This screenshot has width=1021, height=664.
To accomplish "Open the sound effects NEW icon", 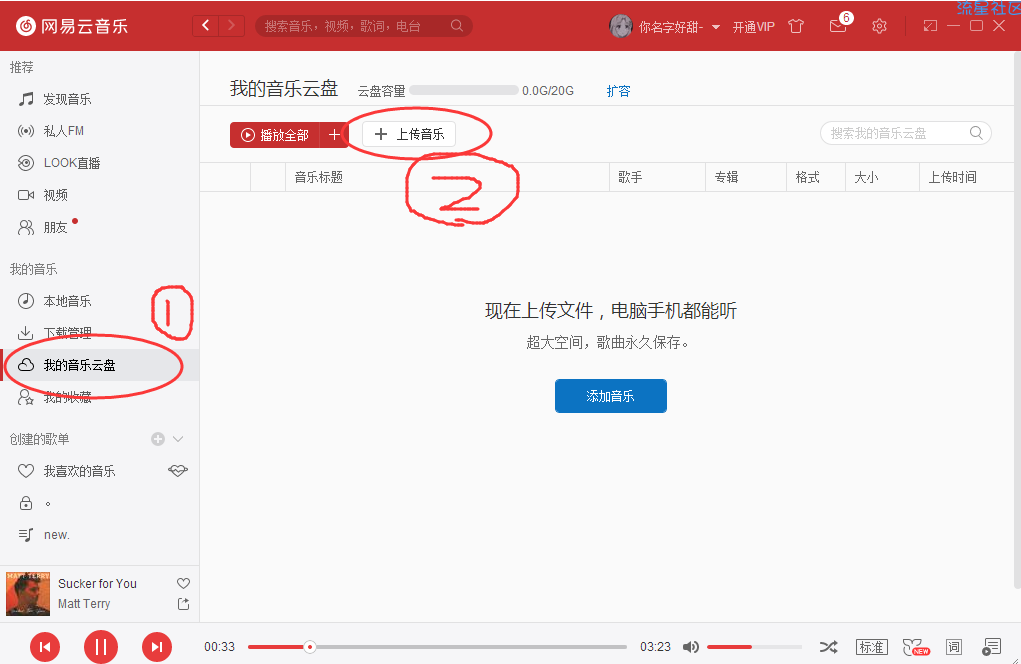I will tap(916, 647).
